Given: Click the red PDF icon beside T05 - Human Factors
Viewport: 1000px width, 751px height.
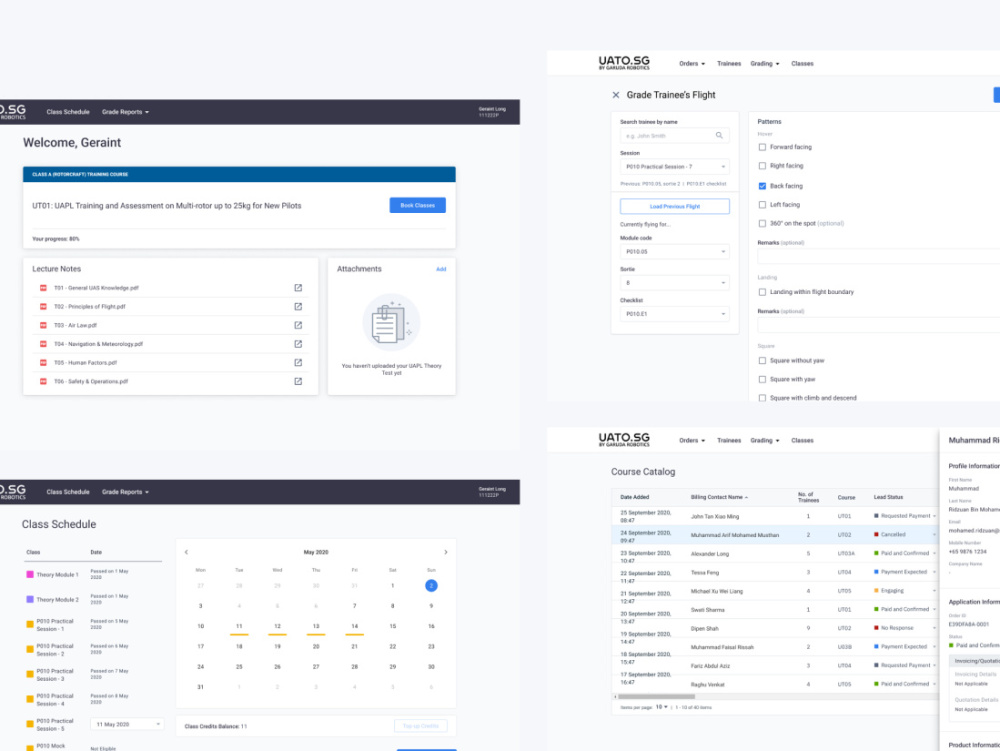Looking at the screenshot, I should click(x=43, y=363).
